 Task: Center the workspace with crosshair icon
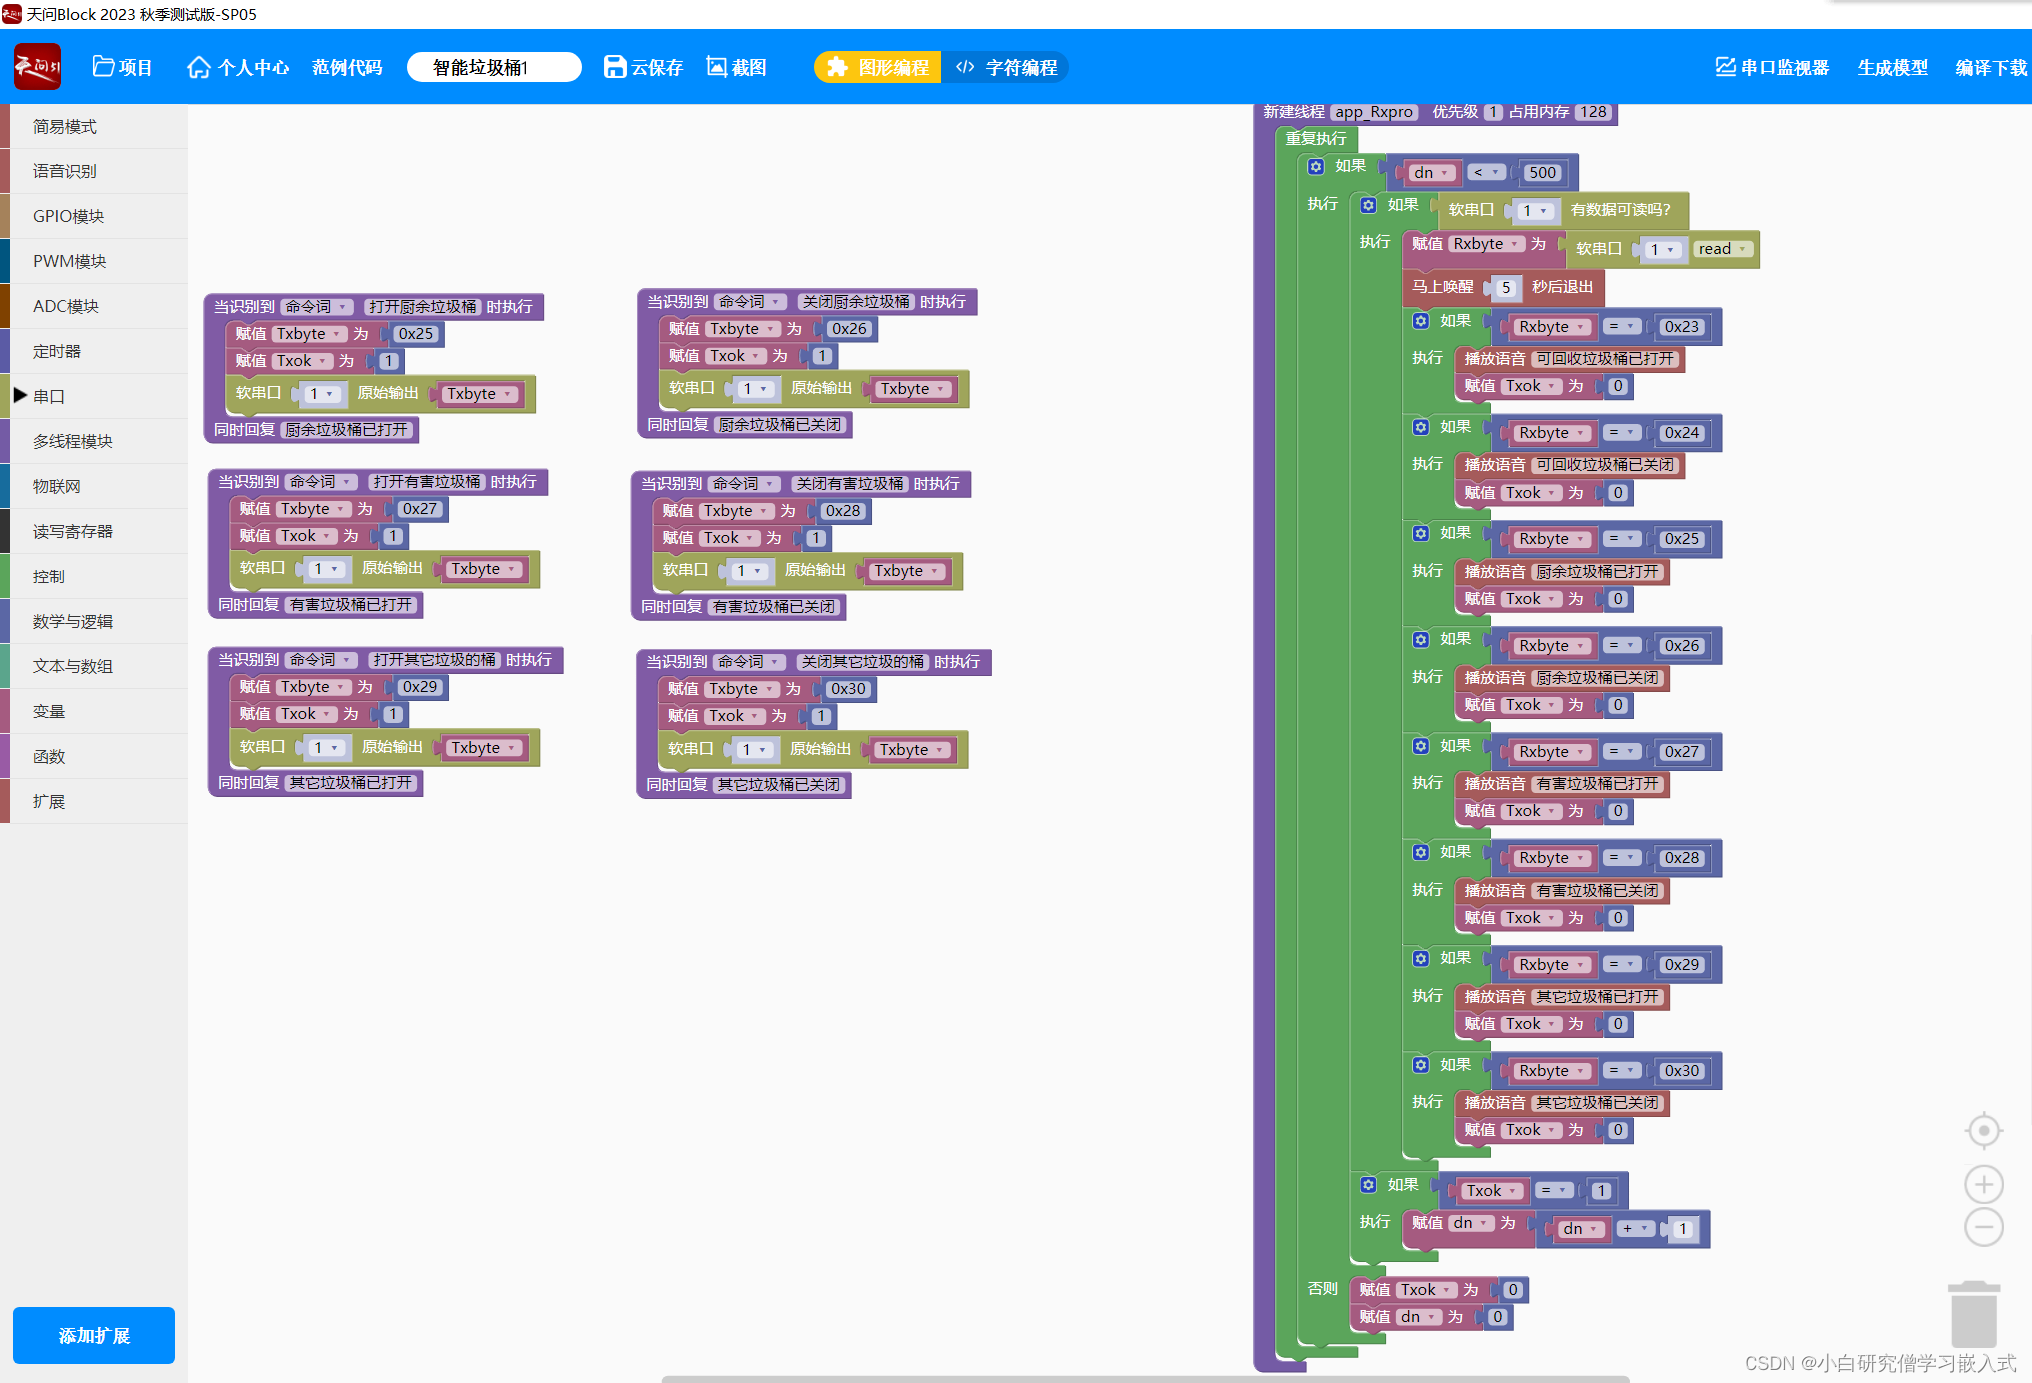(1983, 1131)
